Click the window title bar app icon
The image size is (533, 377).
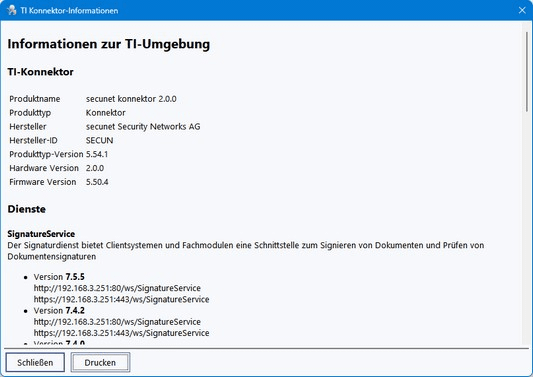point(12,10)
